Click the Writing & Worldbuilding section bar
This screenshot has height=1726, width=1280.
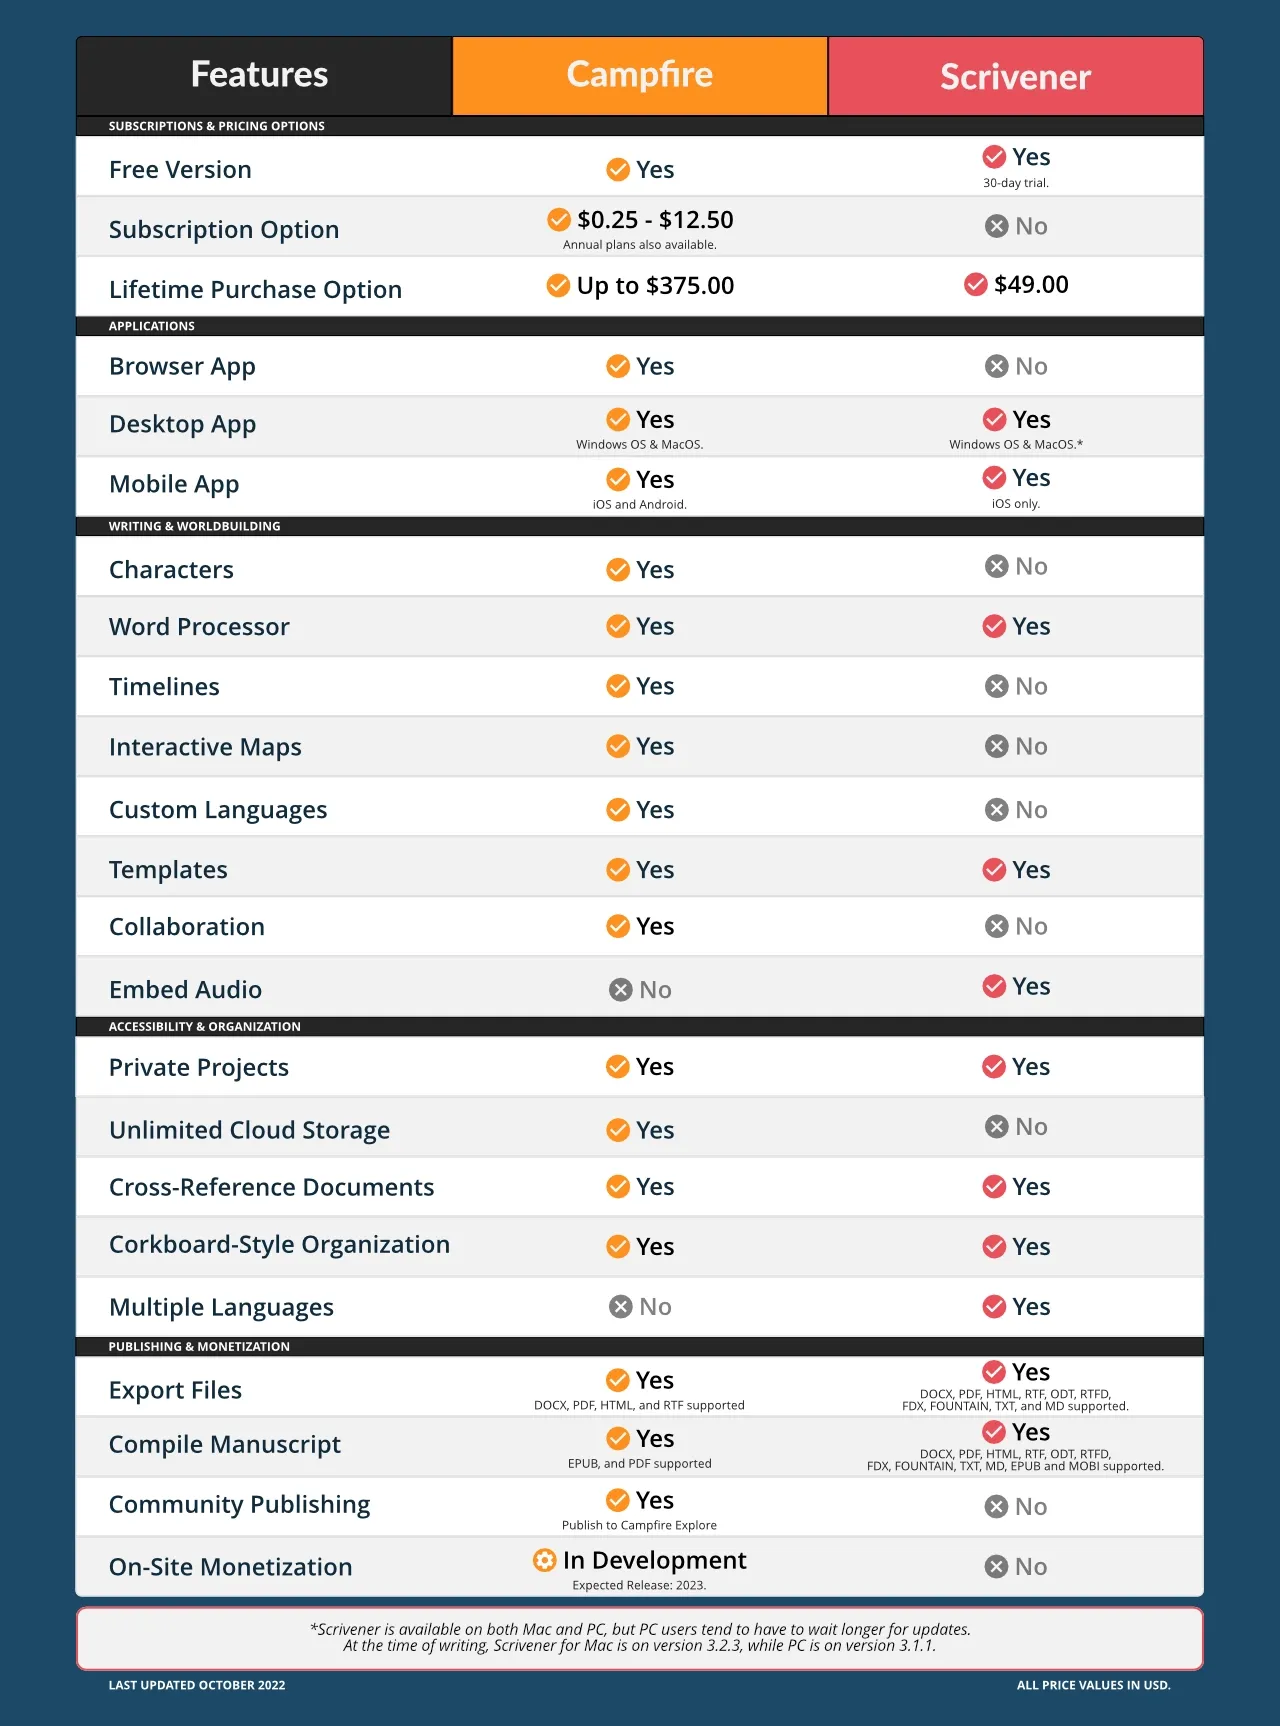pyautogui.click(x=640, y=526)
